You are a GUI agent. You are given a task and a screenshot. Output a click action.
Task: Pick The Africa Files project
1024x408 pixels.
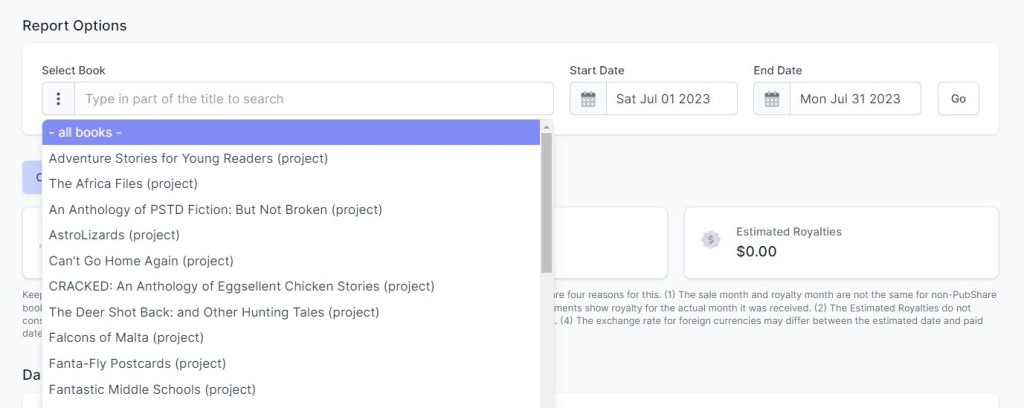click(x=123, y=184)
